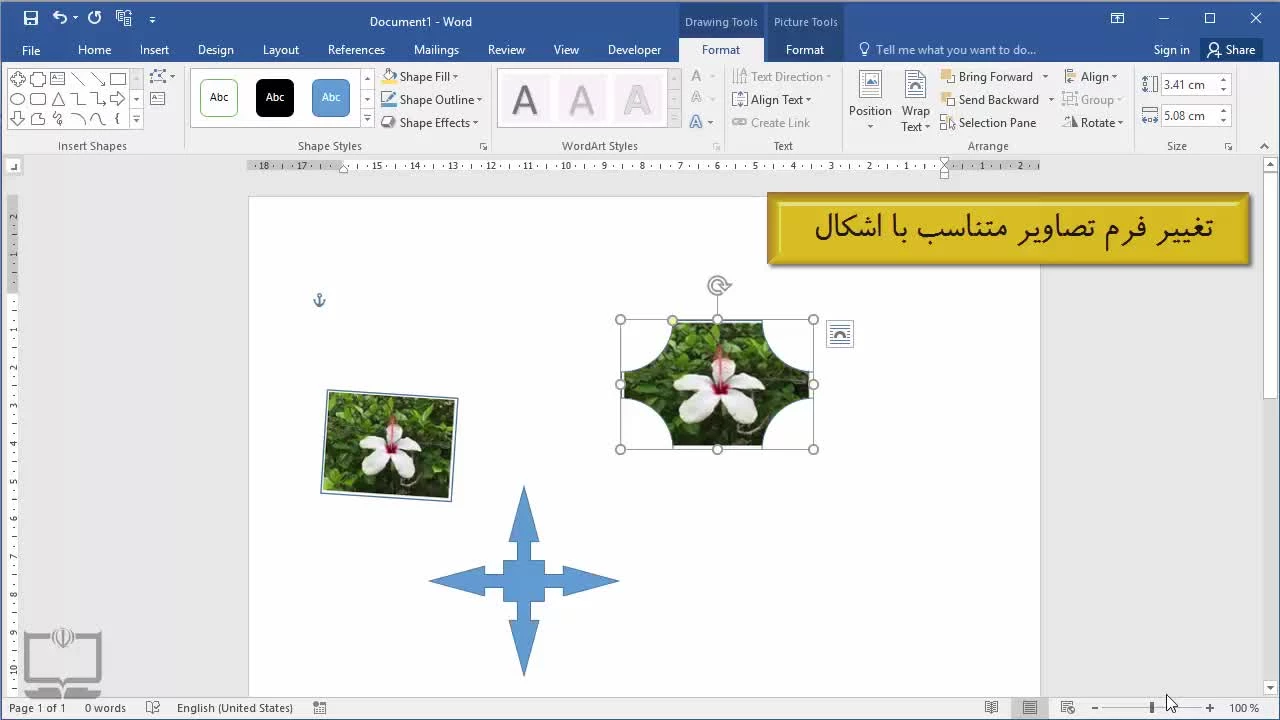Image resolution: width=1280 pixels, height=720 pixels.
Task: Switch to Web Layout view
Action: coord(1067,708)
